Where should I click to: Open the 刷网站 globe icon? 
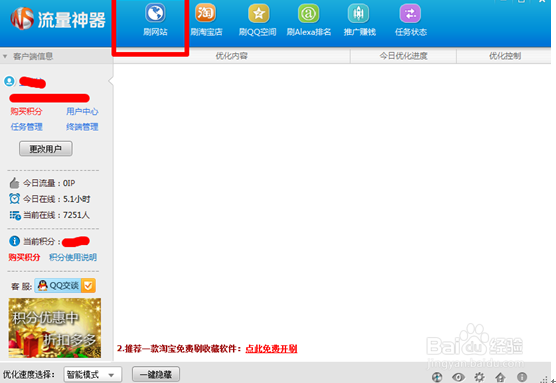pos(155,13)
